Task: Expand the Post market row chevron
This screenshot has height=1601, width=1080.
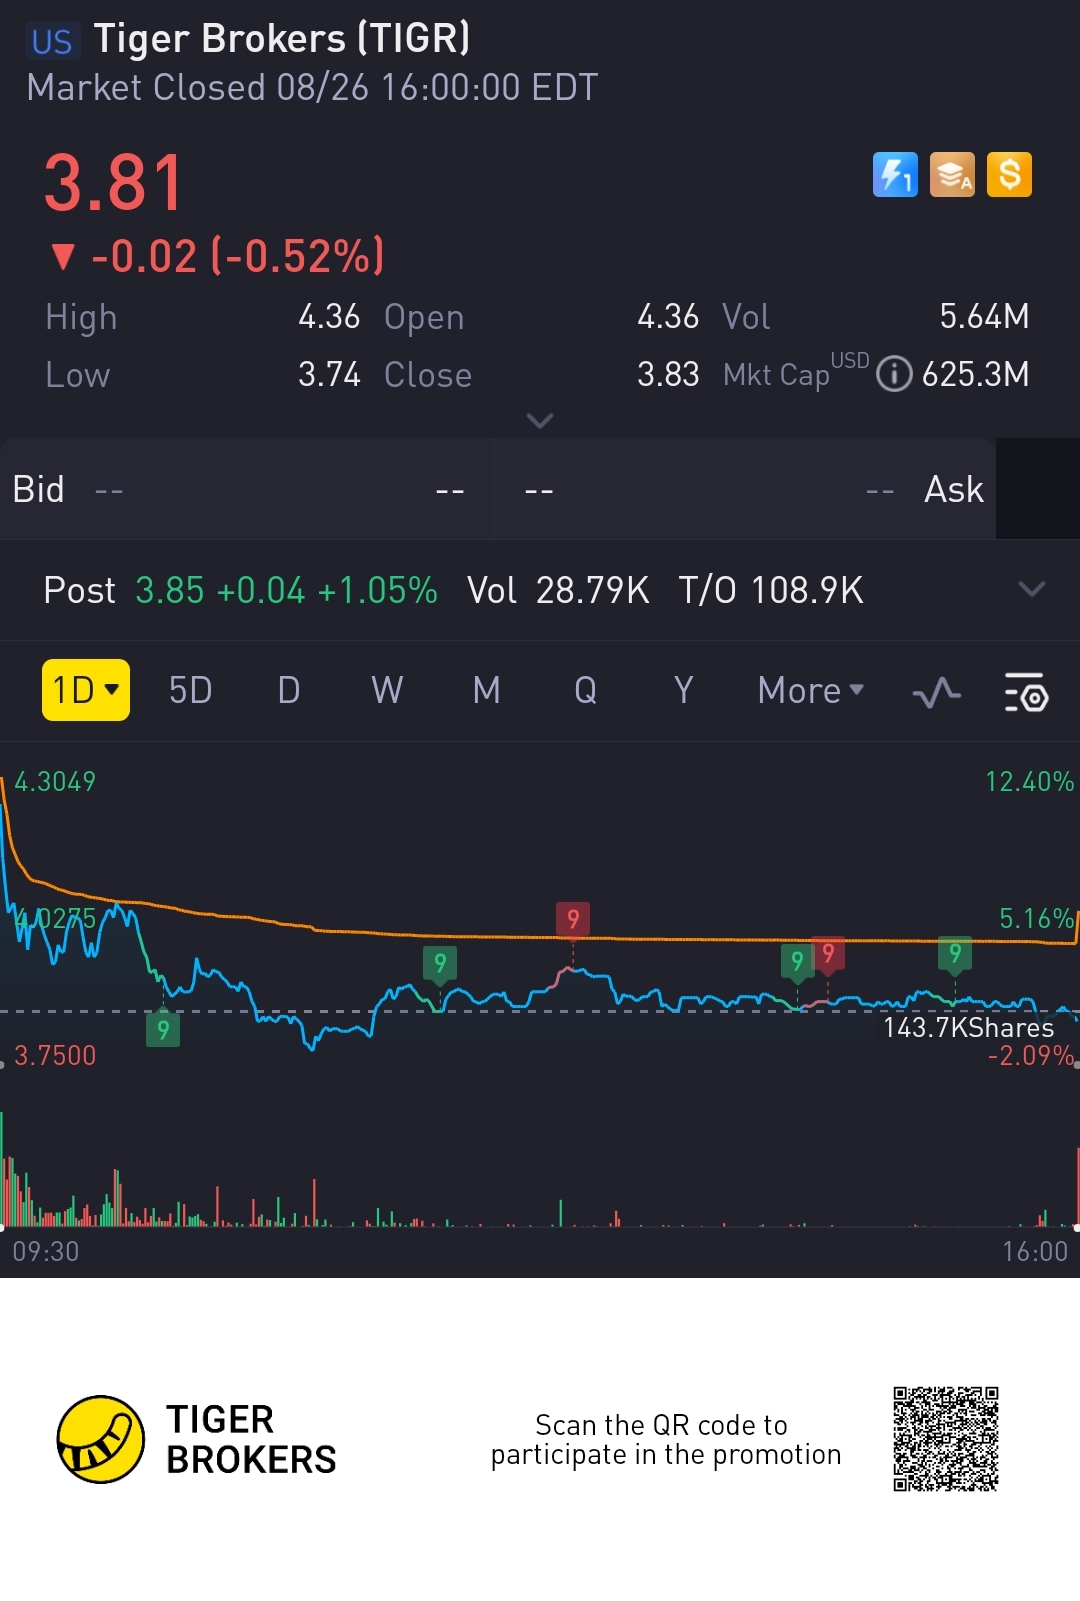Action: coord(1032,589)
